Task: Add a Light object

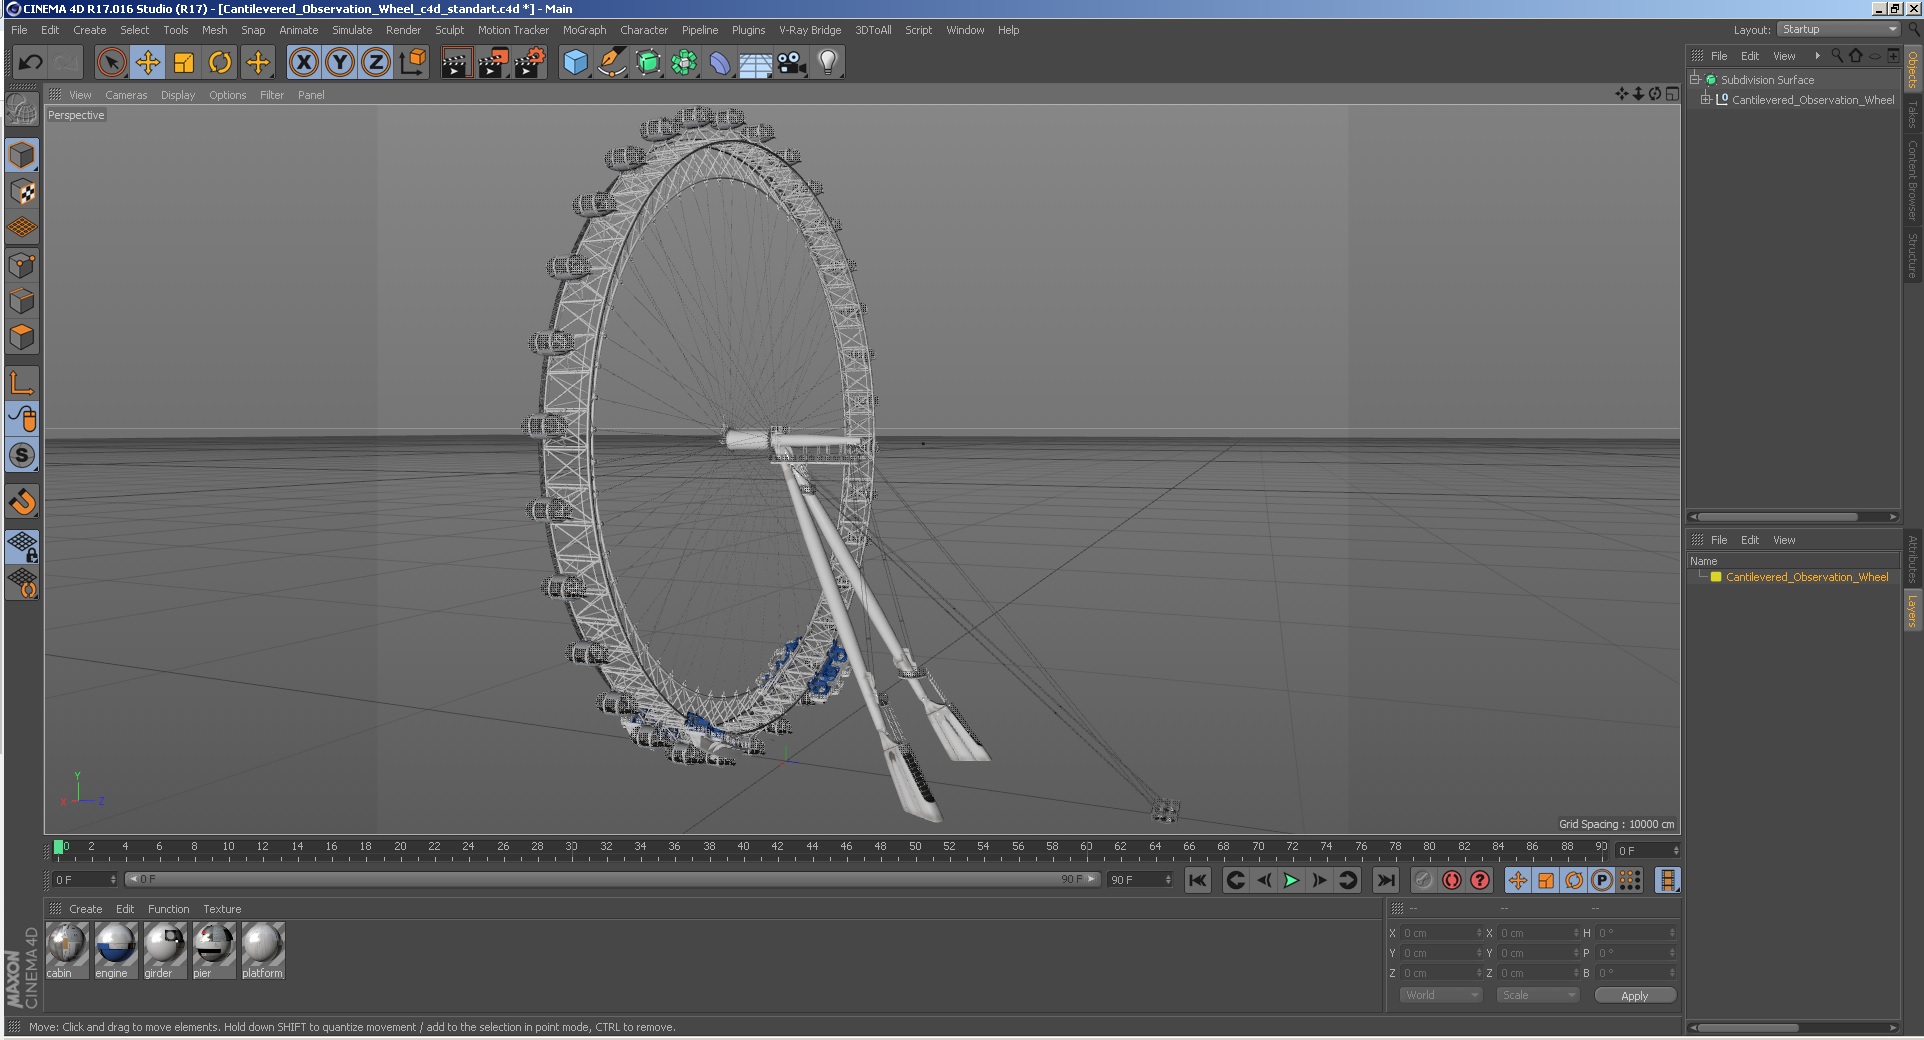Action: coord(828,63)
